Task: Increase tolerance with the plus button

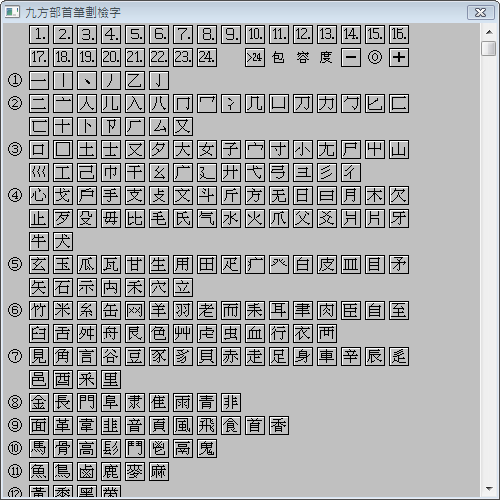Action: coord(399,57)
